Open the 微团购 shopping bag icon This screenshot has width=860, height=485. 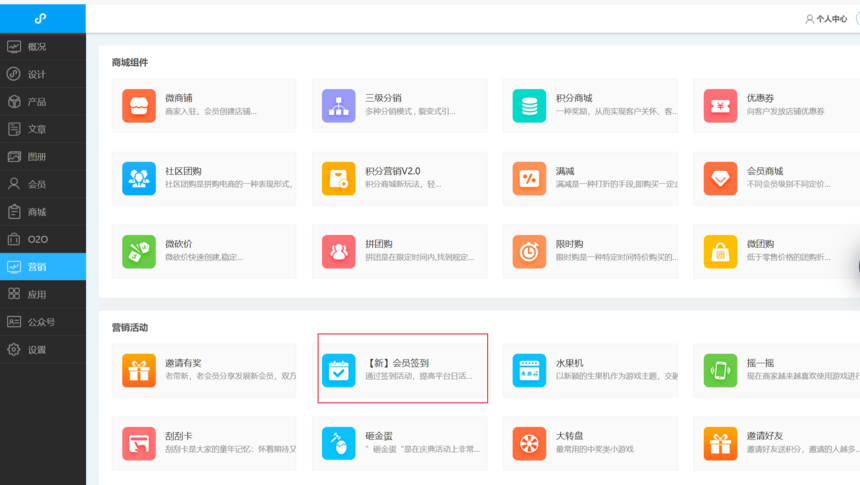coord(720,251)
